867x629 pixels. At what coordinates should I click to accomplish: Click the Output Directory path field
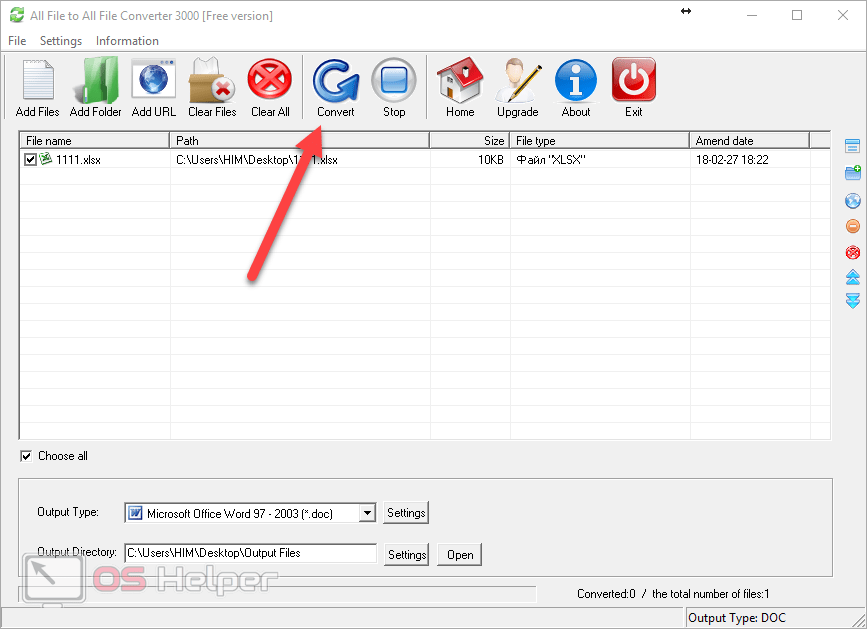[250, 553]
